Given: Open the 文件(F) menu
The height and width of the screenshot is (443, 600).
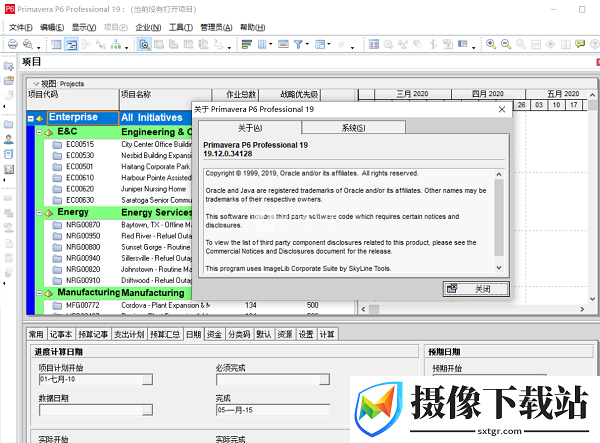Looking at the screenshot, I should click(x=21, y=28).
